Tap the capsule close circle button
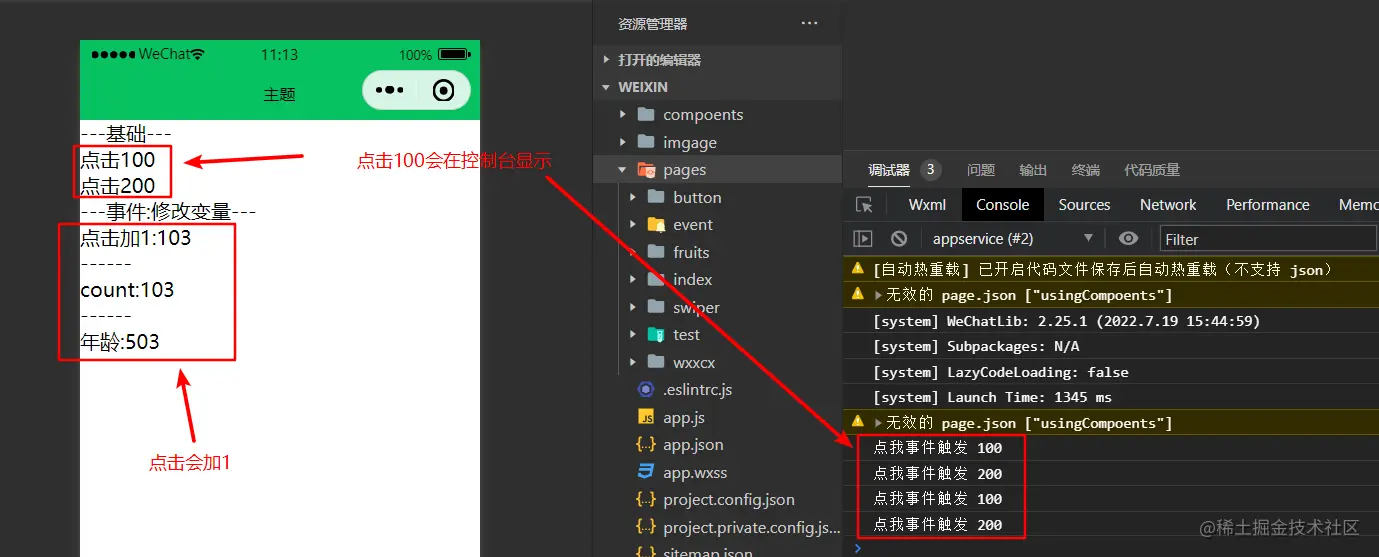The width and height of the screenshot is (1379, 557). click(444, 91)
